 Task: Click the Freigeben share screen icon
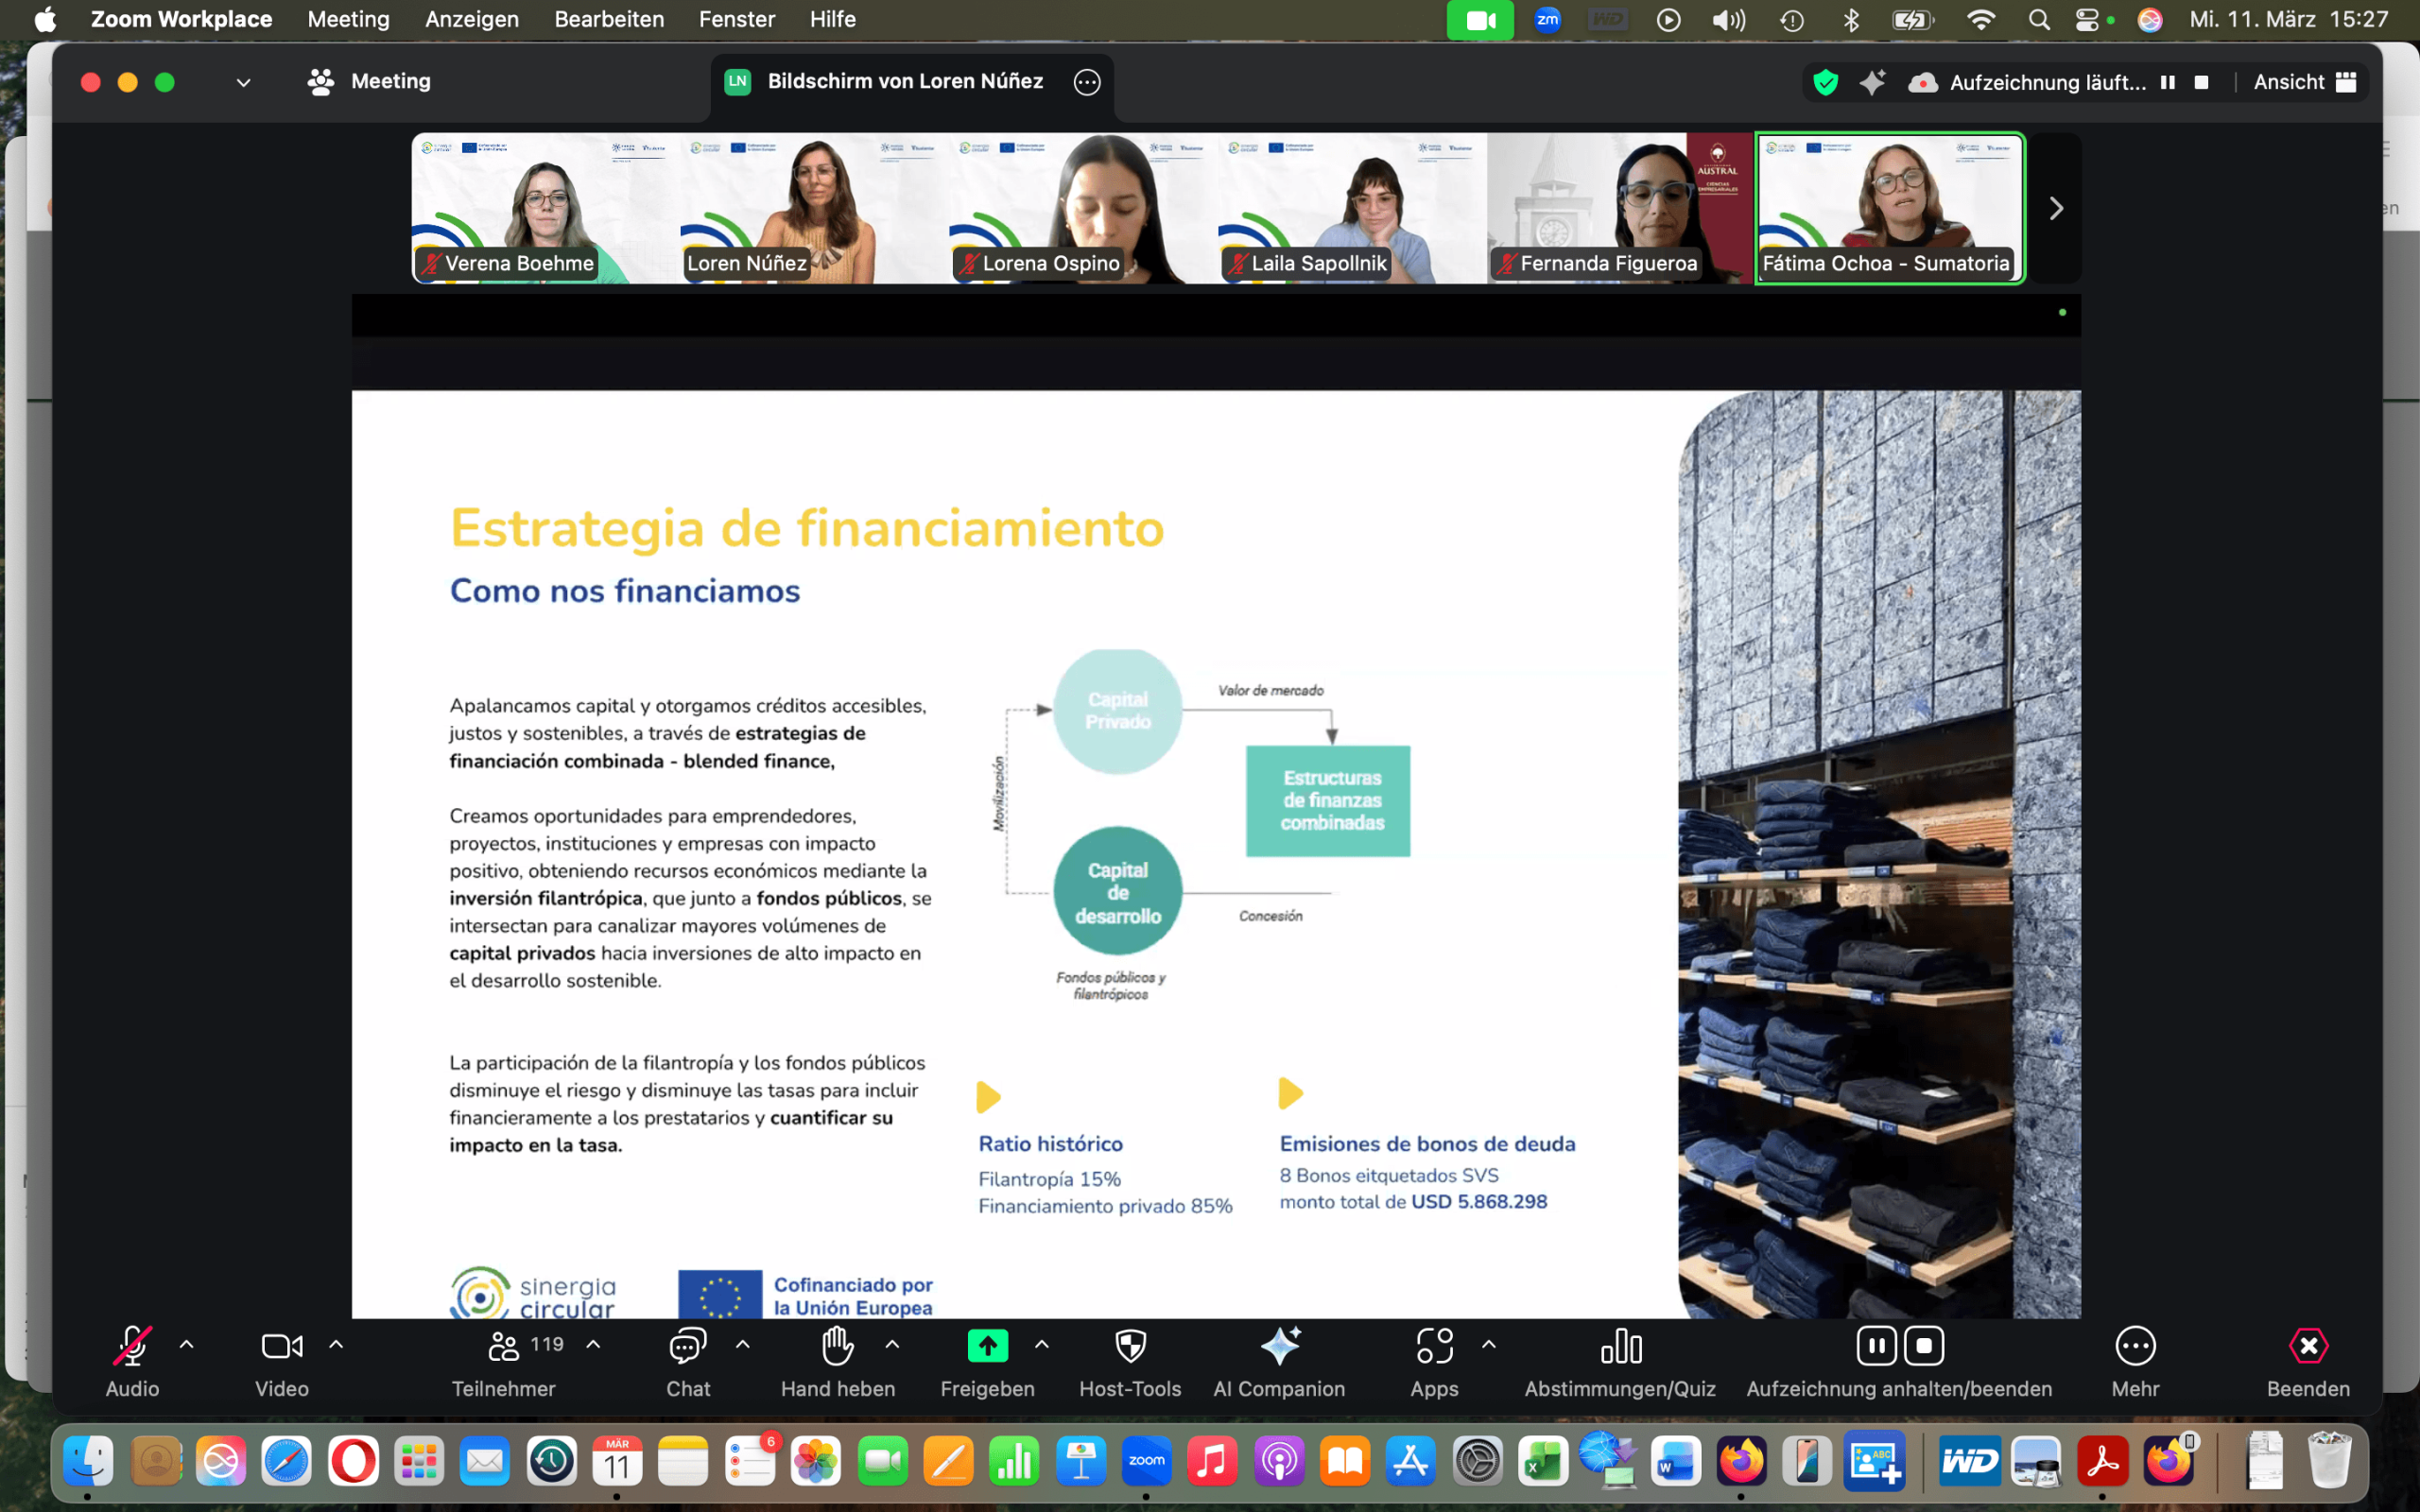(x=987, y=1347)
